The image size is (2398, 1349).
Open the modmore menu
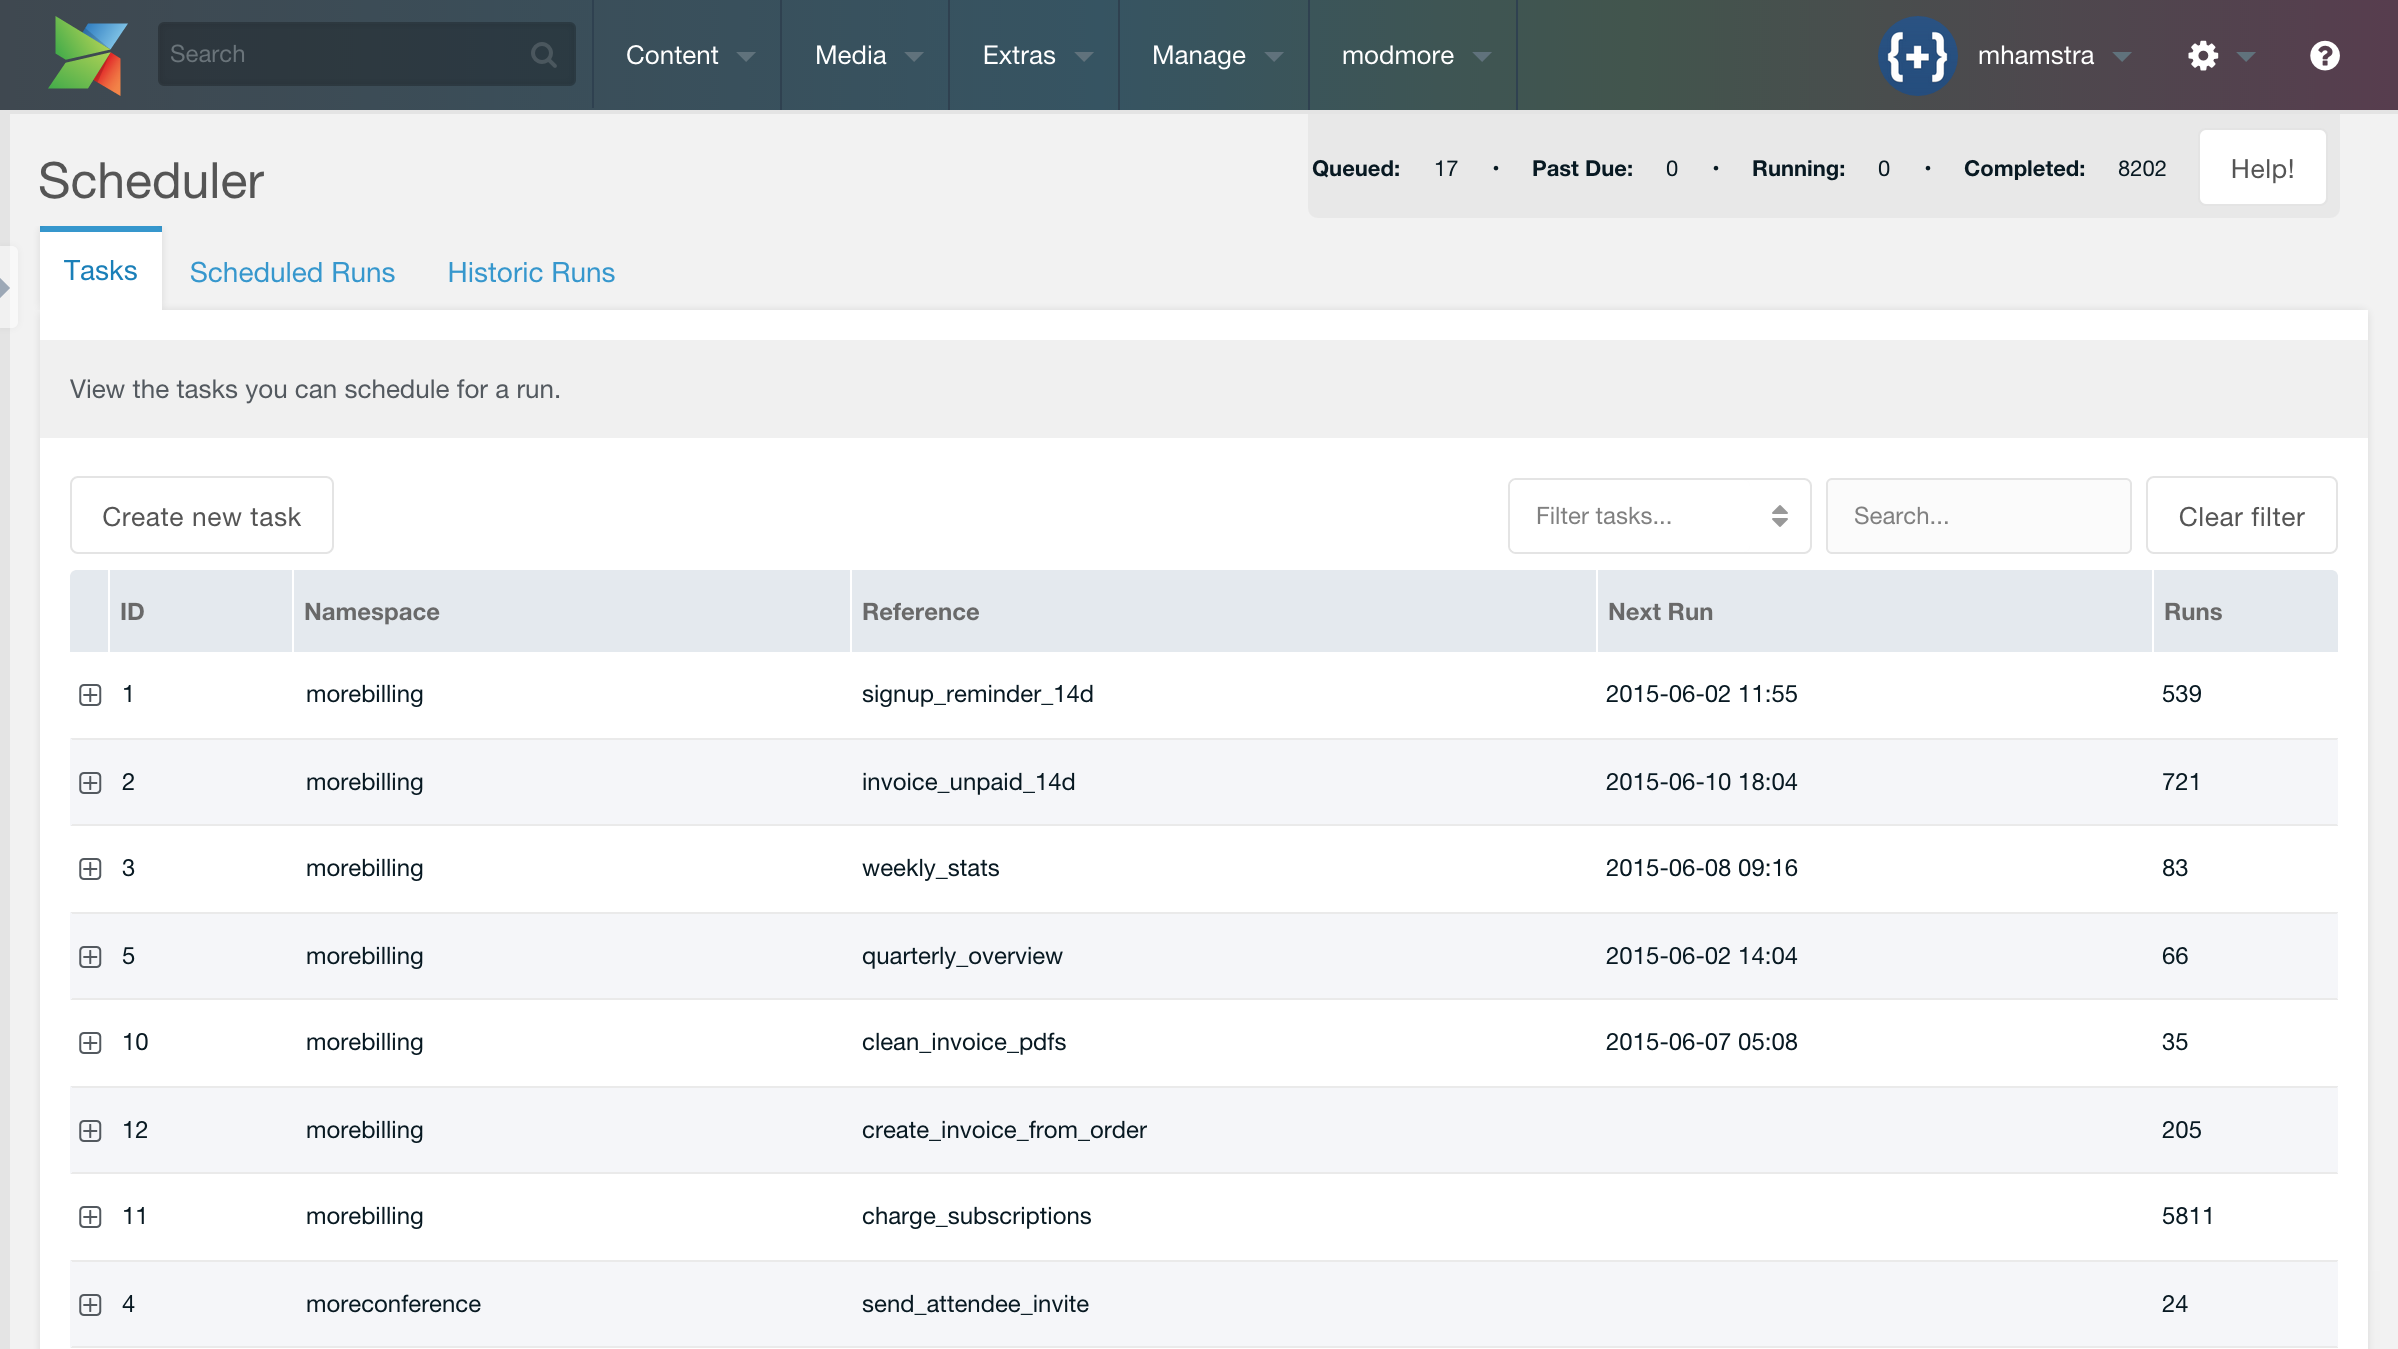click(x=1414, y=55)
